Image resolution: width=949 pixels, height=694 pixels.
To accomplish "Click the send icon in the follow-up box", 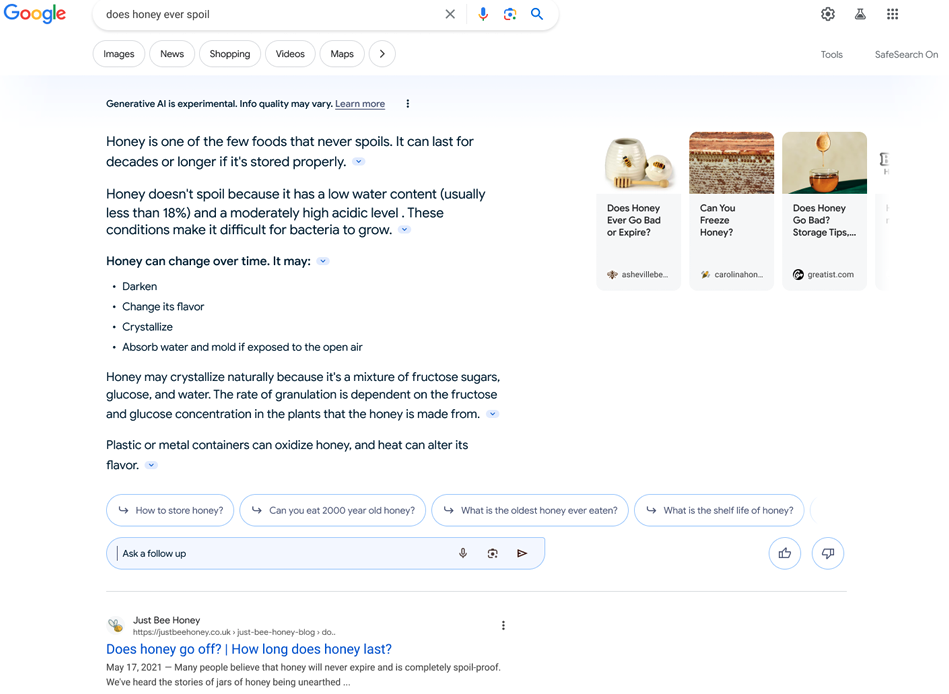I will 521,552.
